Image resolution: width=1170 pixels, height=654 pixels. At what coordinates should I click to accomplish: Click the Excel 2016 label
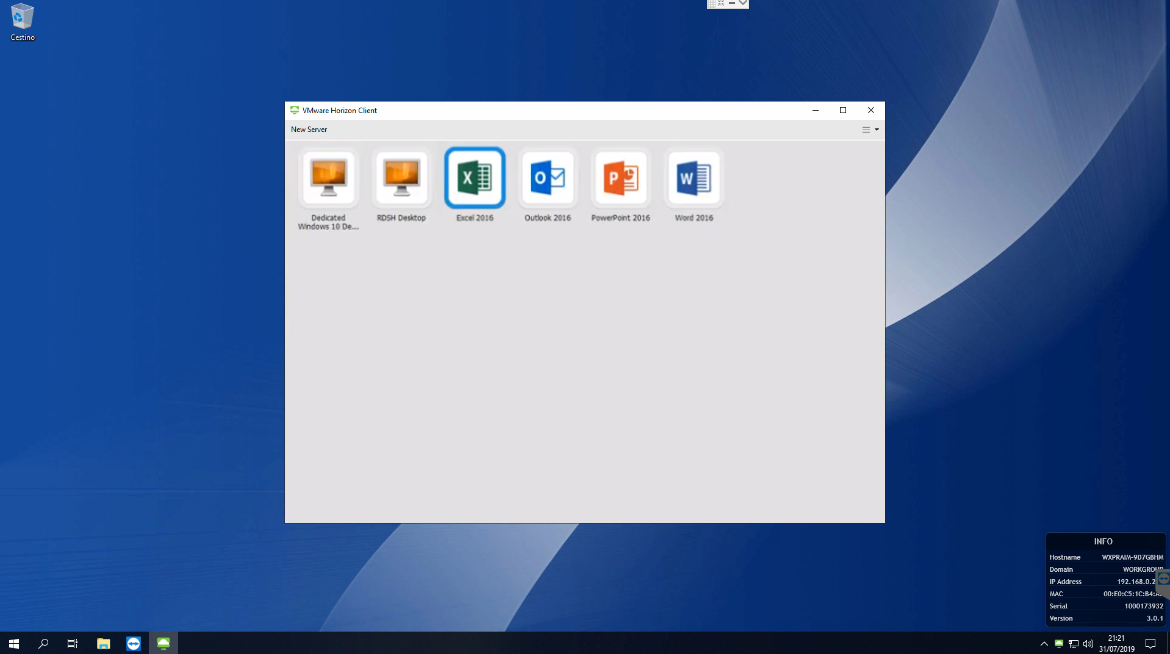pos(475,218)
